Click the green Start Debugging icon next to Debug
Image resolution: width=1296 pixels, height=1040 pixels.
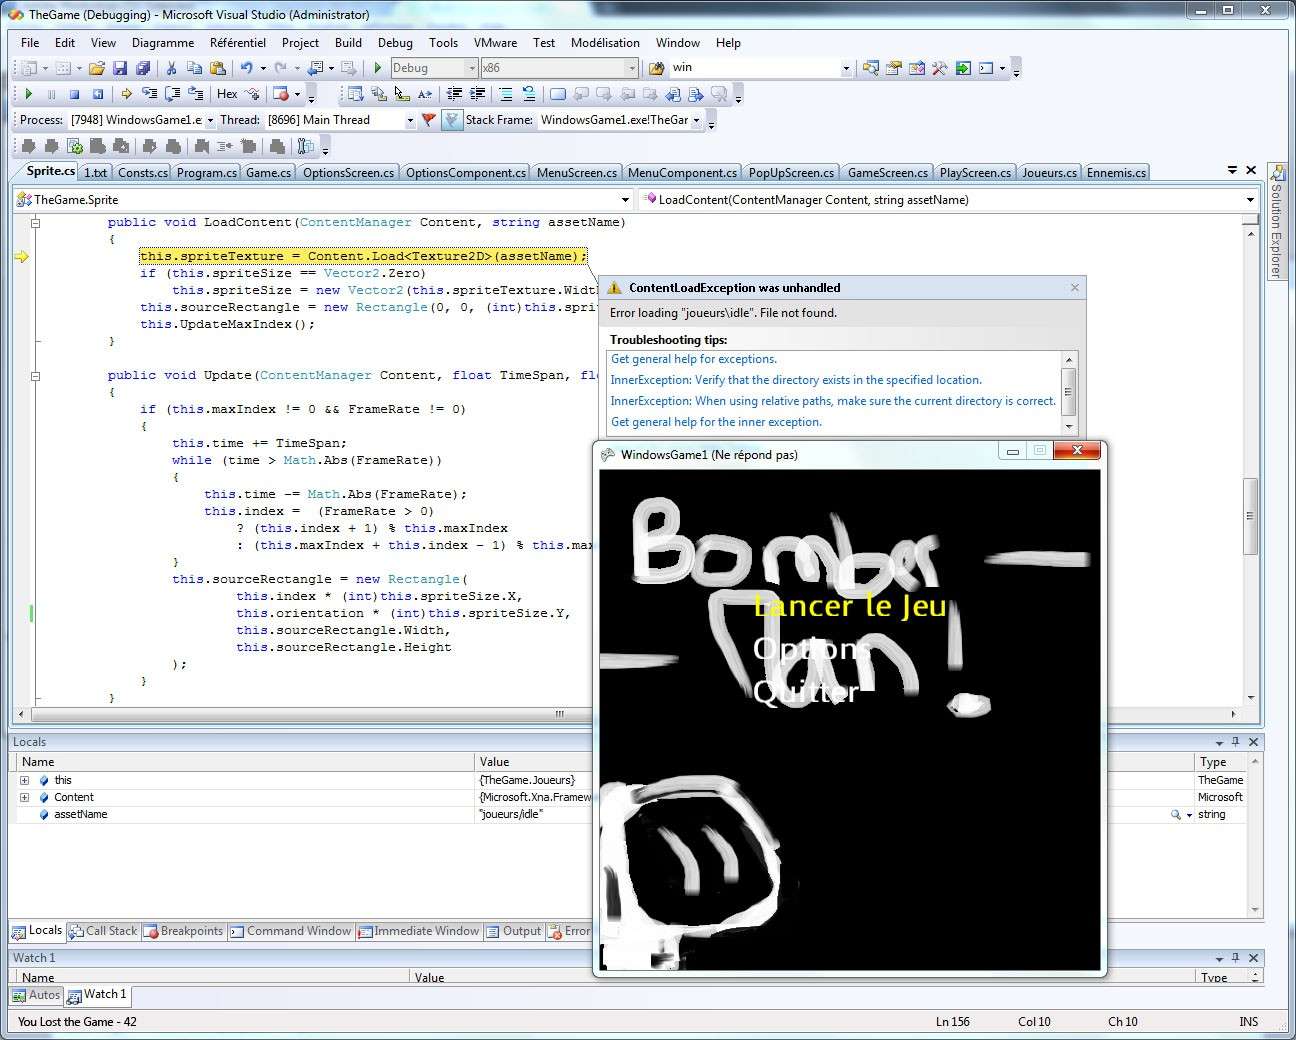tap(378, 68)
